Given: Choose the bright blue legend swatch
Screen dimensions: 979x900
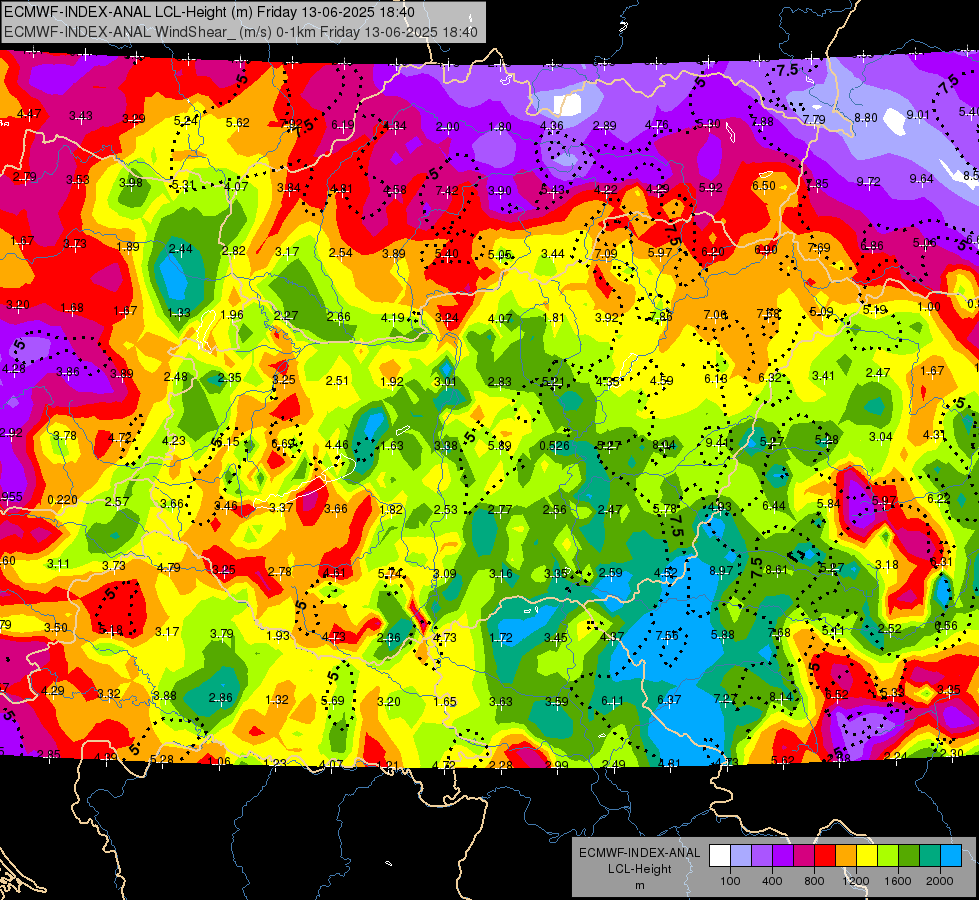Looking at the screenshot, I should point(952,856).
